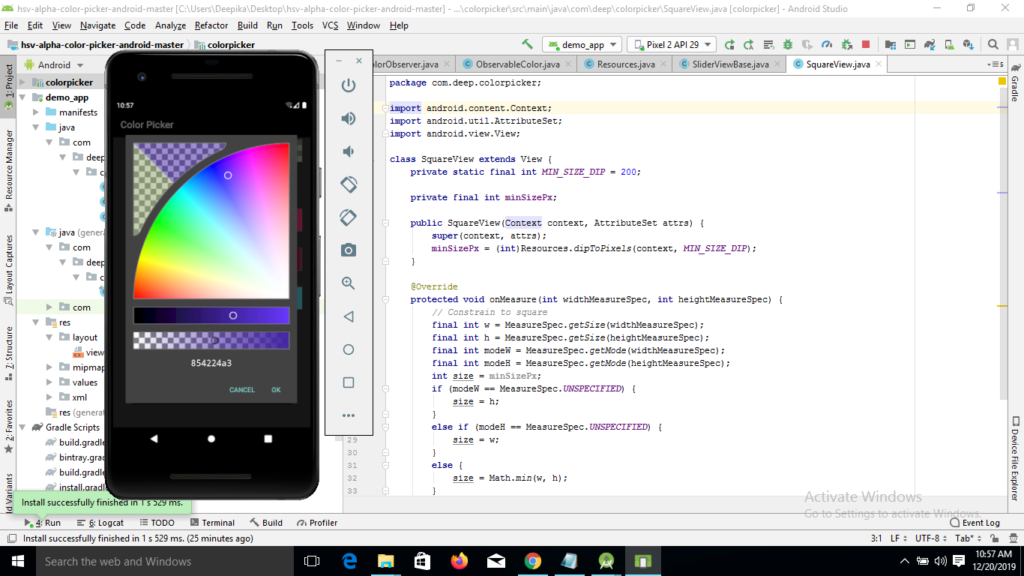Take a screenshot in the emulator
1024x576 pixels.
[348, 252]
